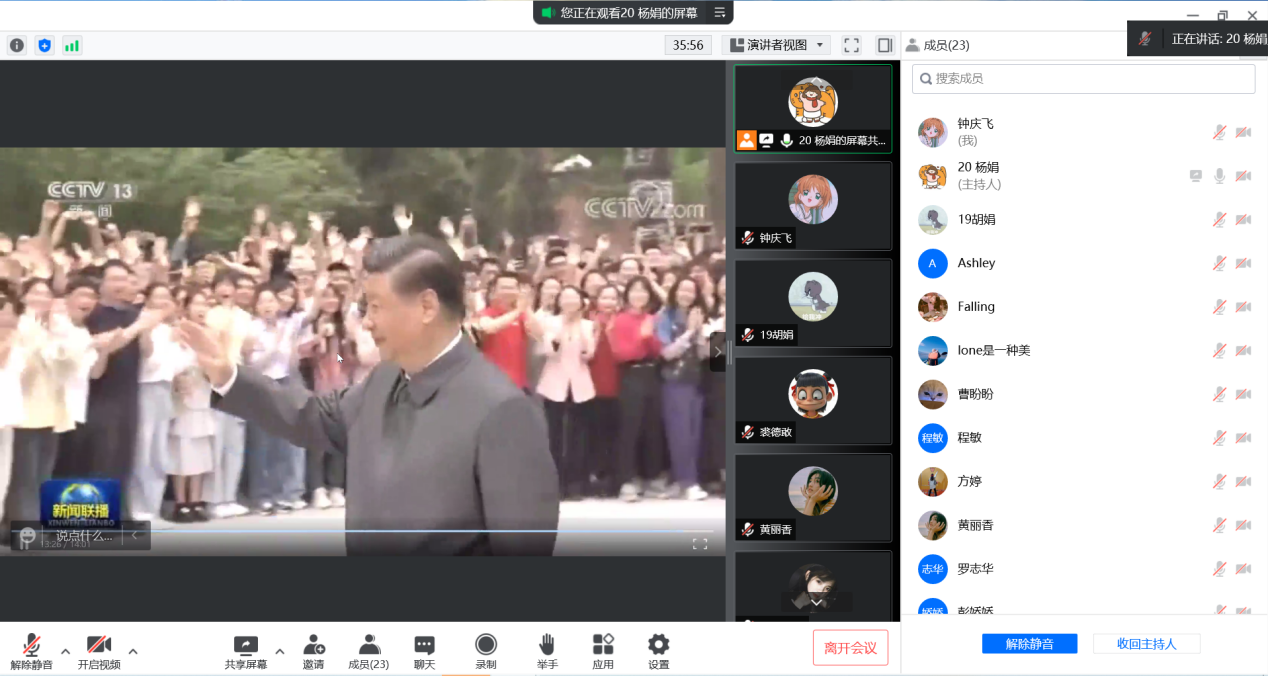Click 钟庆飞's avatar in the member list

point(933,132)
